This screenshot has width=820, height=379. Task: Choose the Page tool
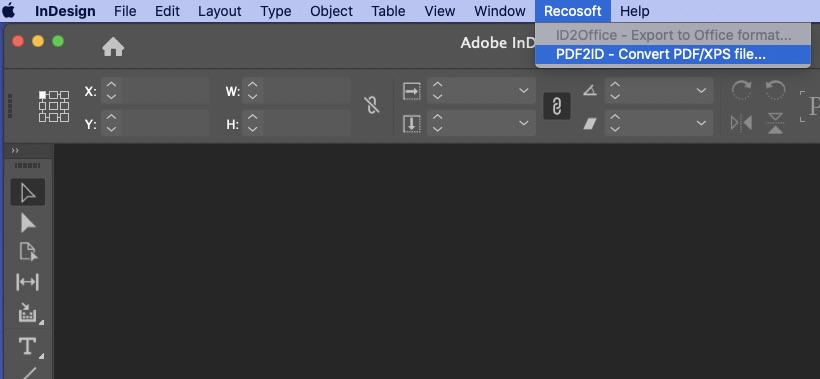[x=28, y=252]
